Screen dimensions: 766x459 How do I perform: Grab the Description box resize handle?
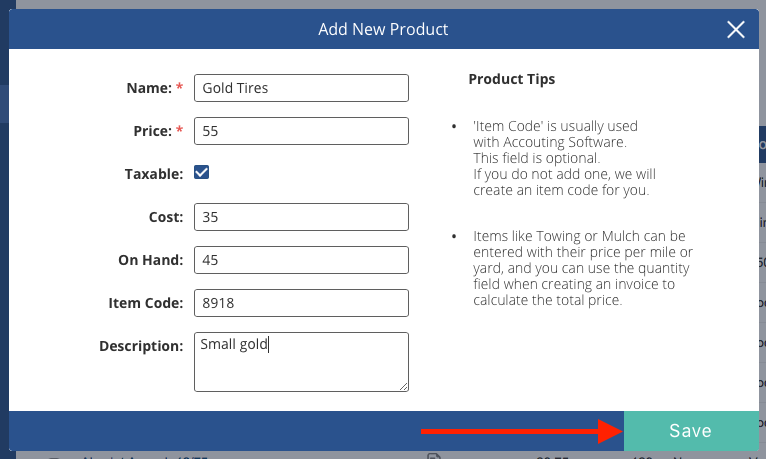[x=404, y=385]
